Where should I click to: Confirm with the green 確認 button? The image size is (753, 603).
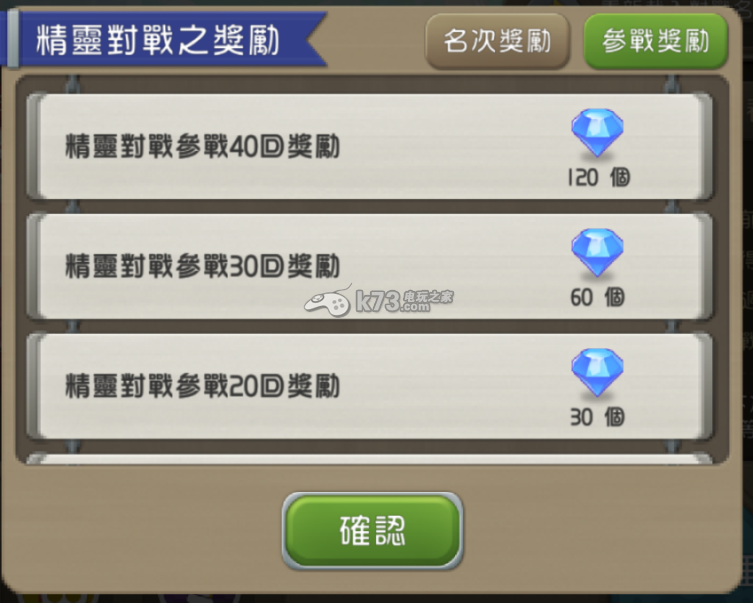[x=373, y=531]
